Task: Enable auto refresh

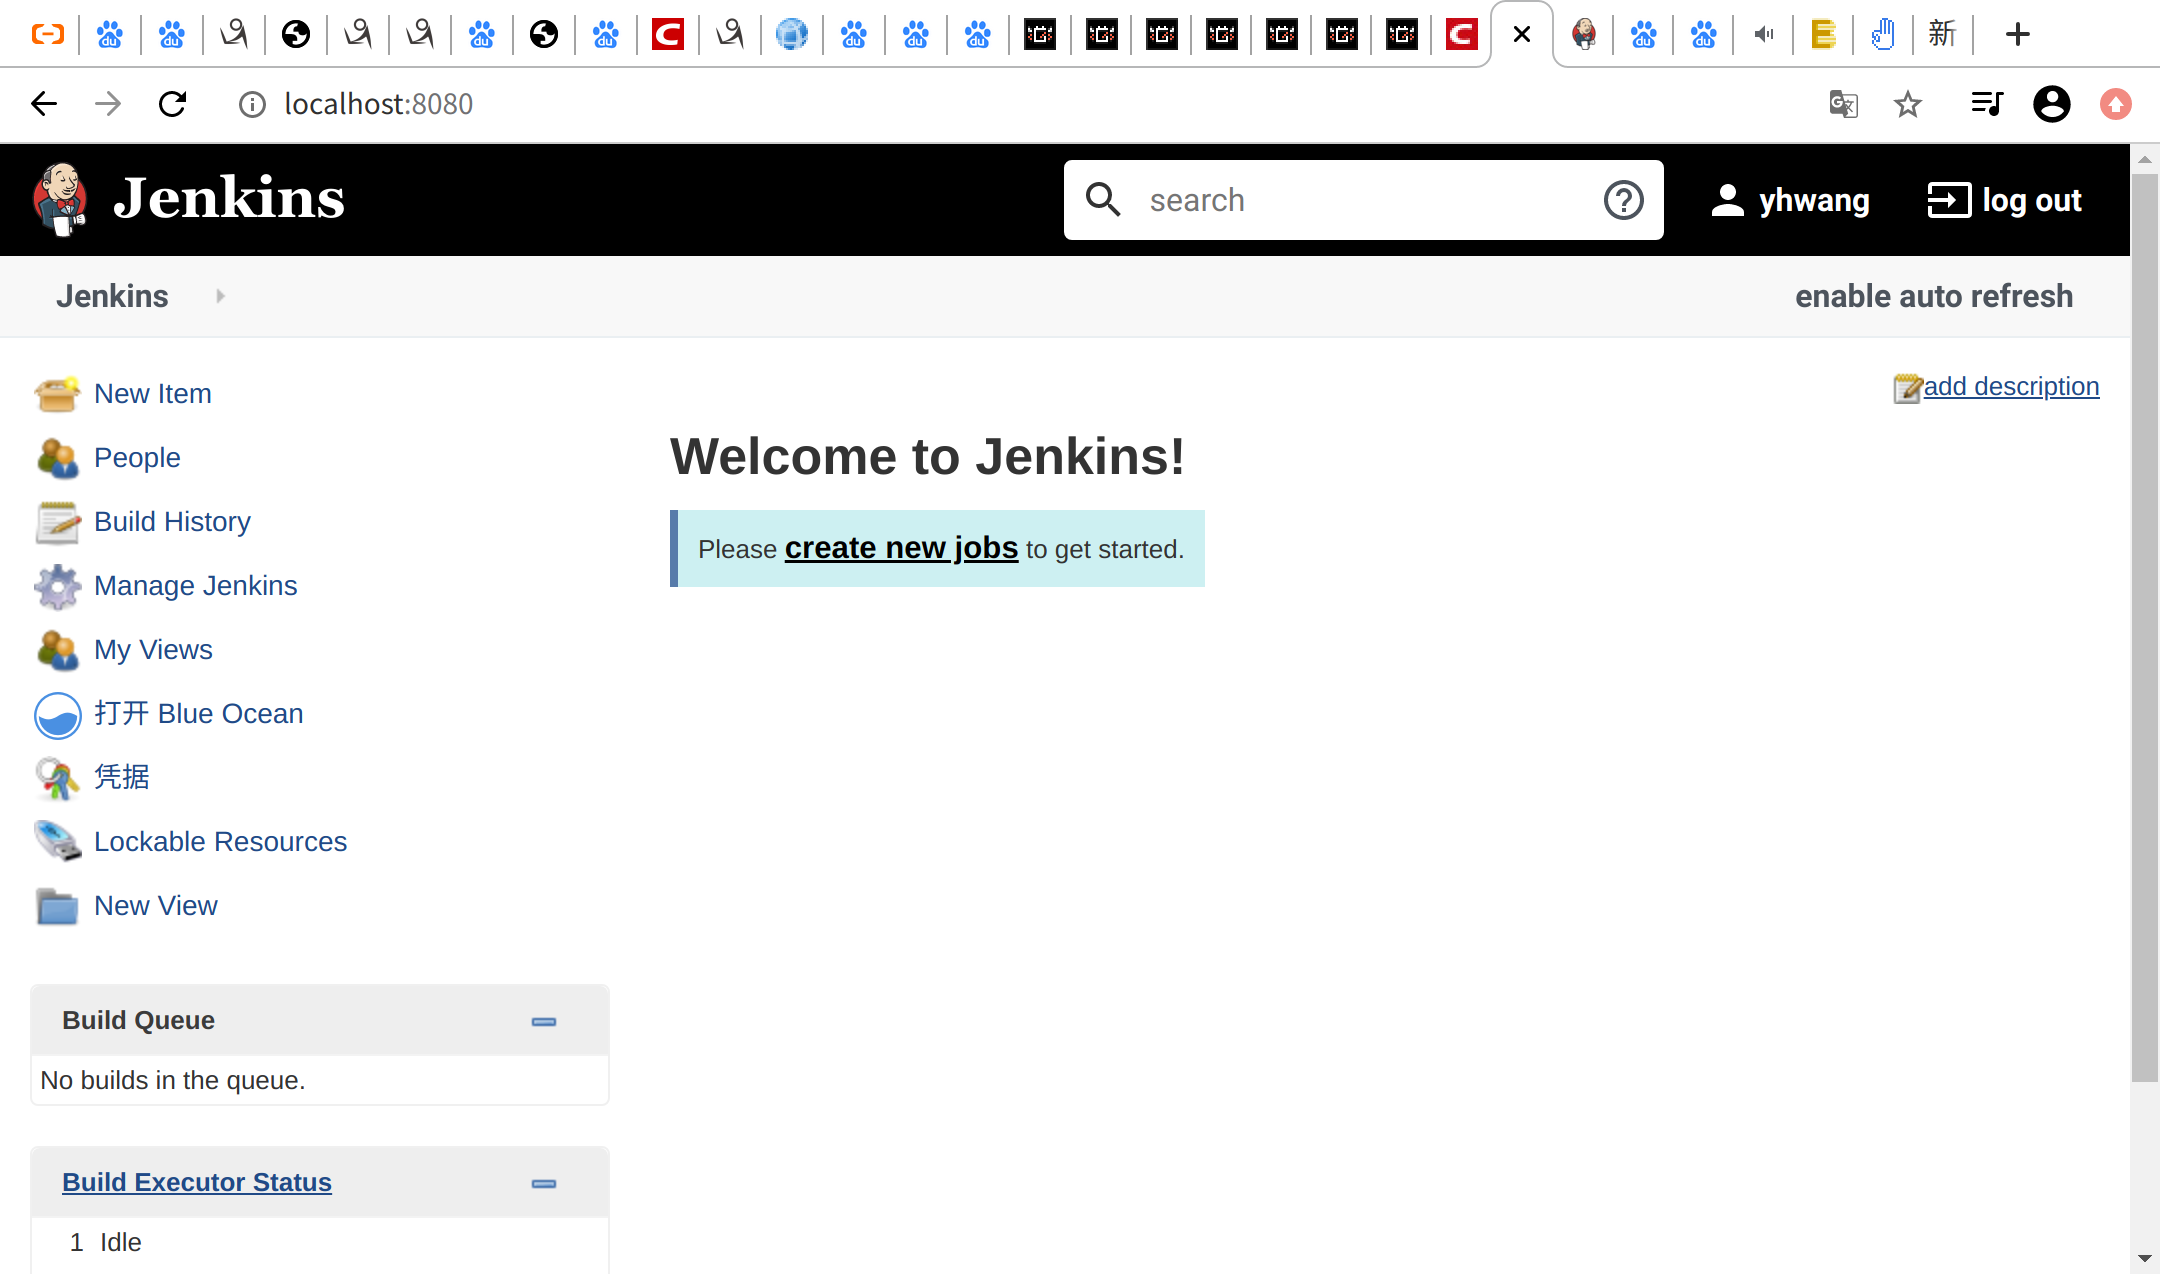Action: [1933, 296]
